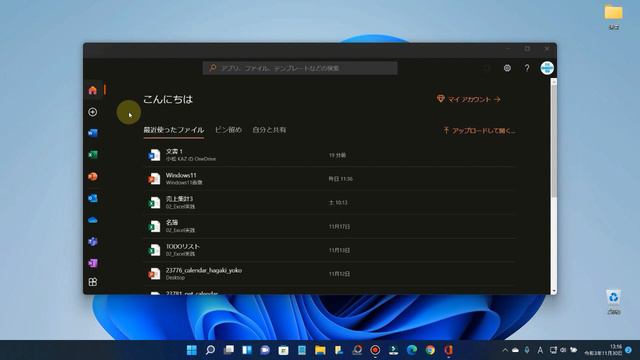Click the Word icon beside 文書 1
The width and height of the screenshot is (640, 360).
154,155
